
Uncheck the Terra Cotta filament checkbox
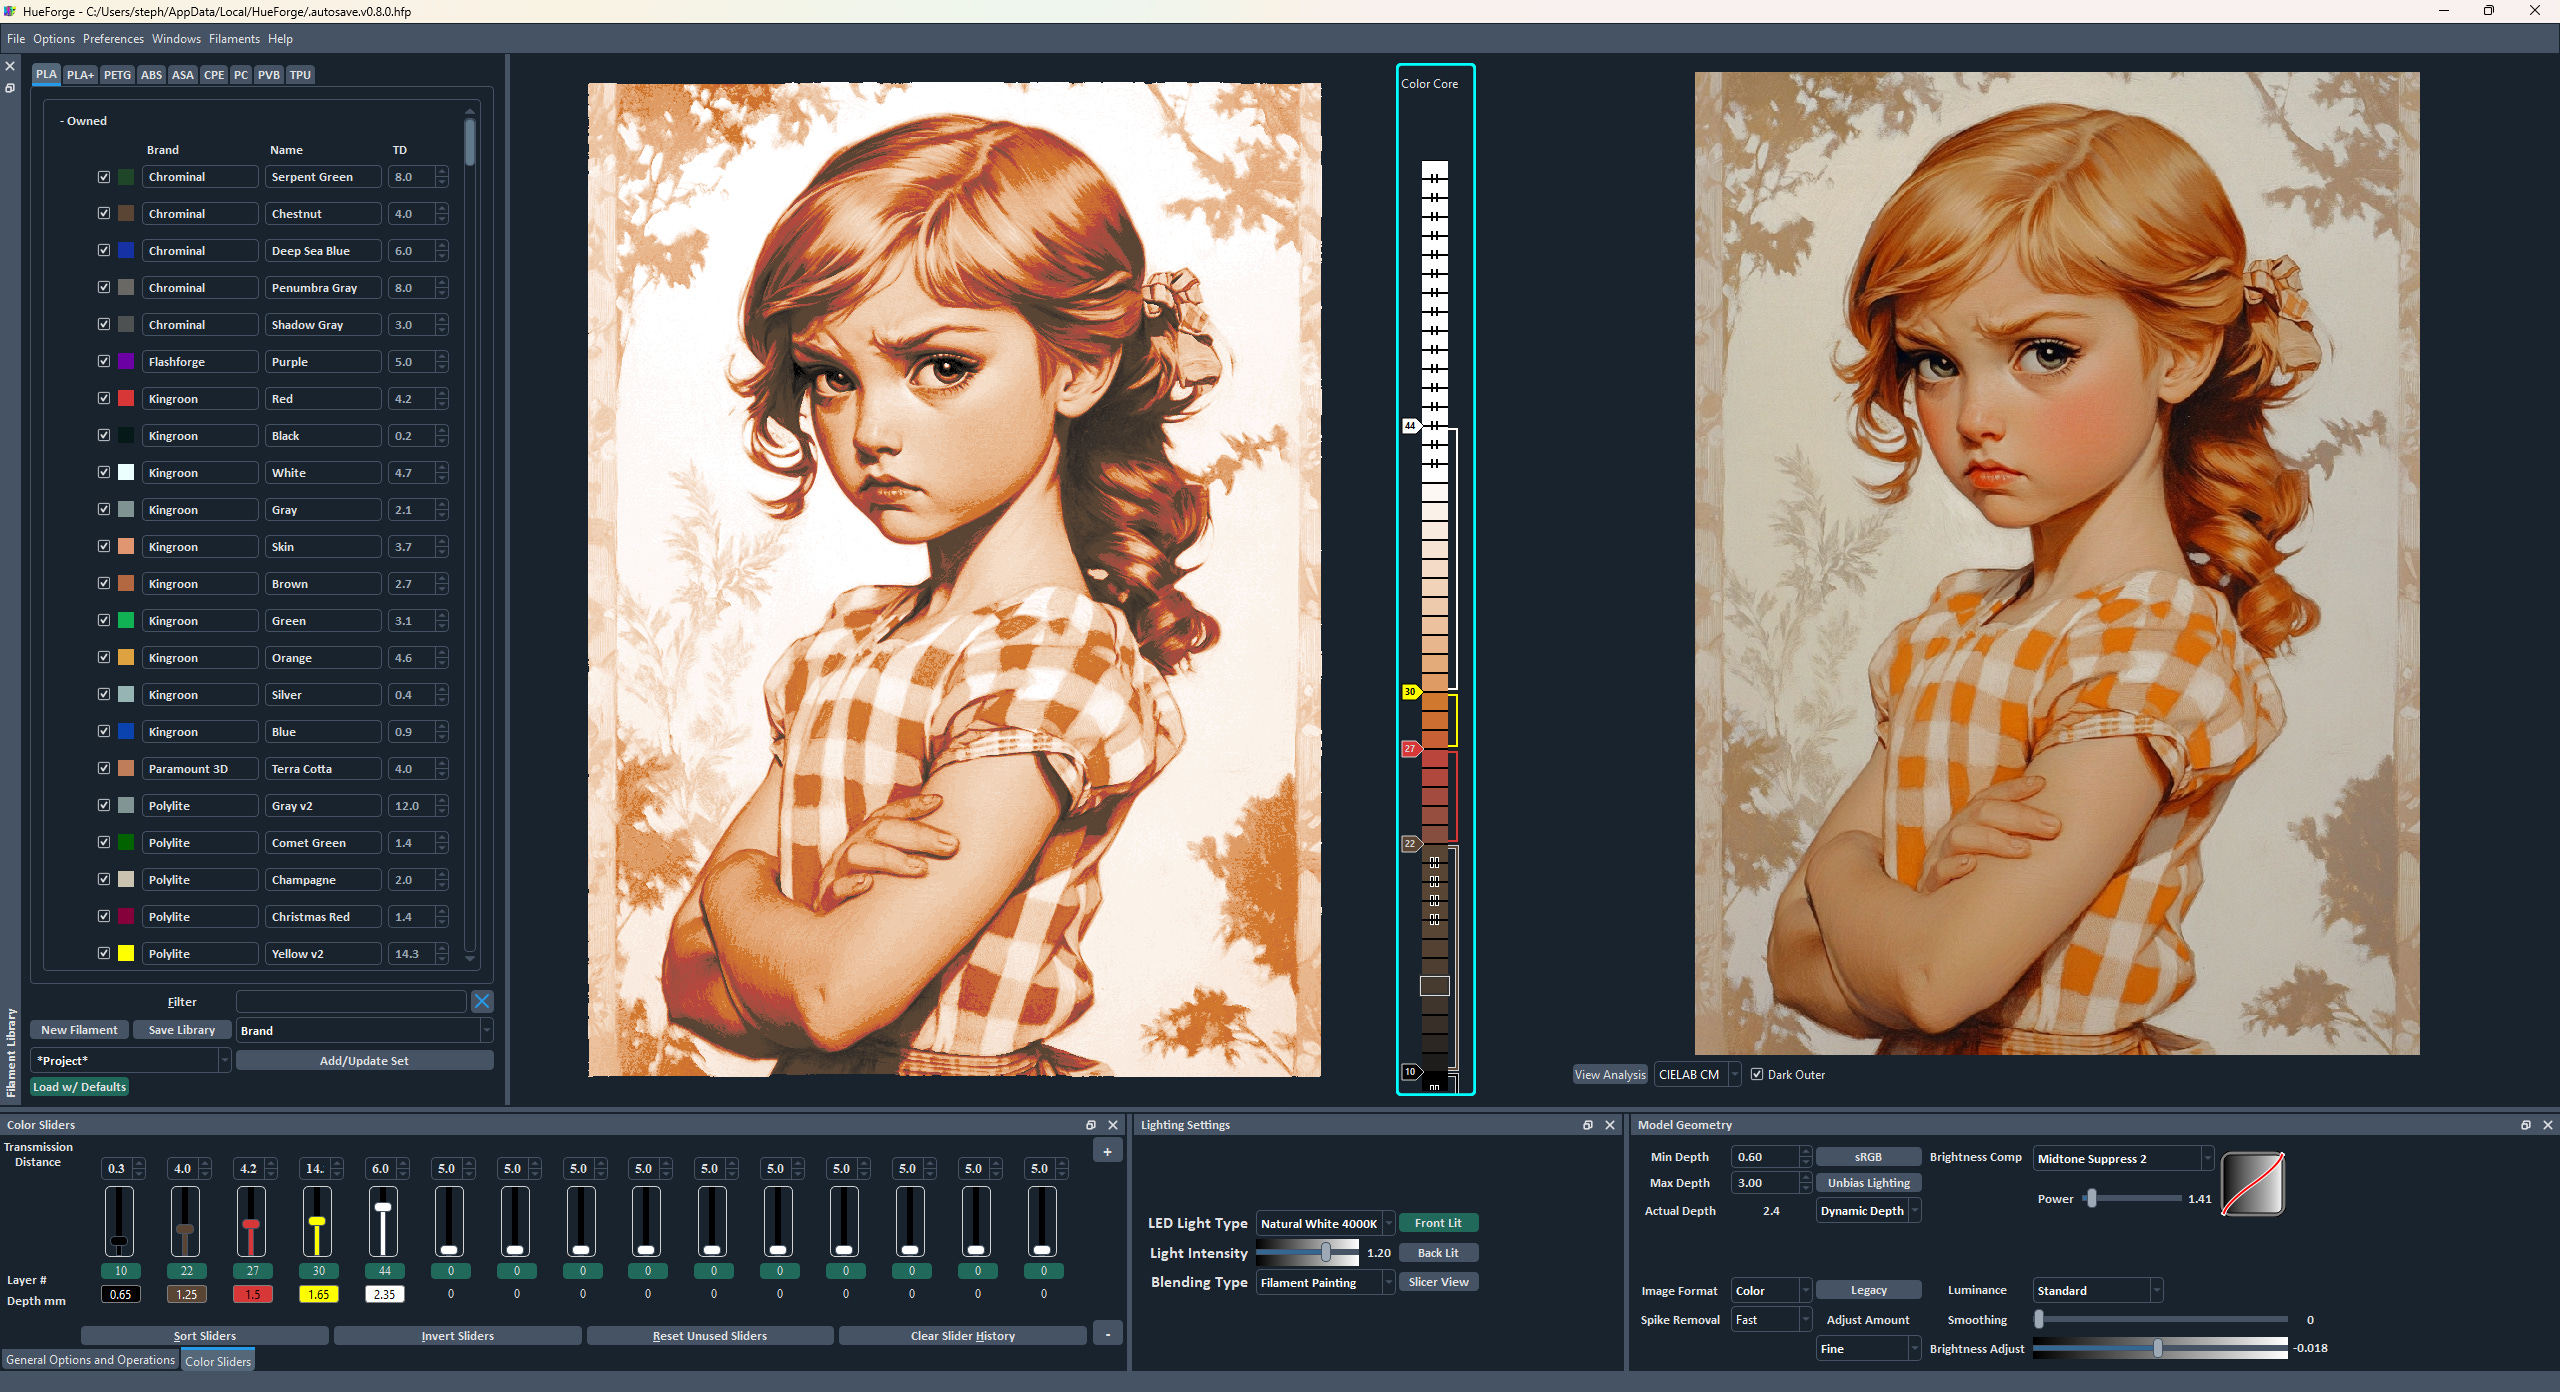(x=104, y=769)
